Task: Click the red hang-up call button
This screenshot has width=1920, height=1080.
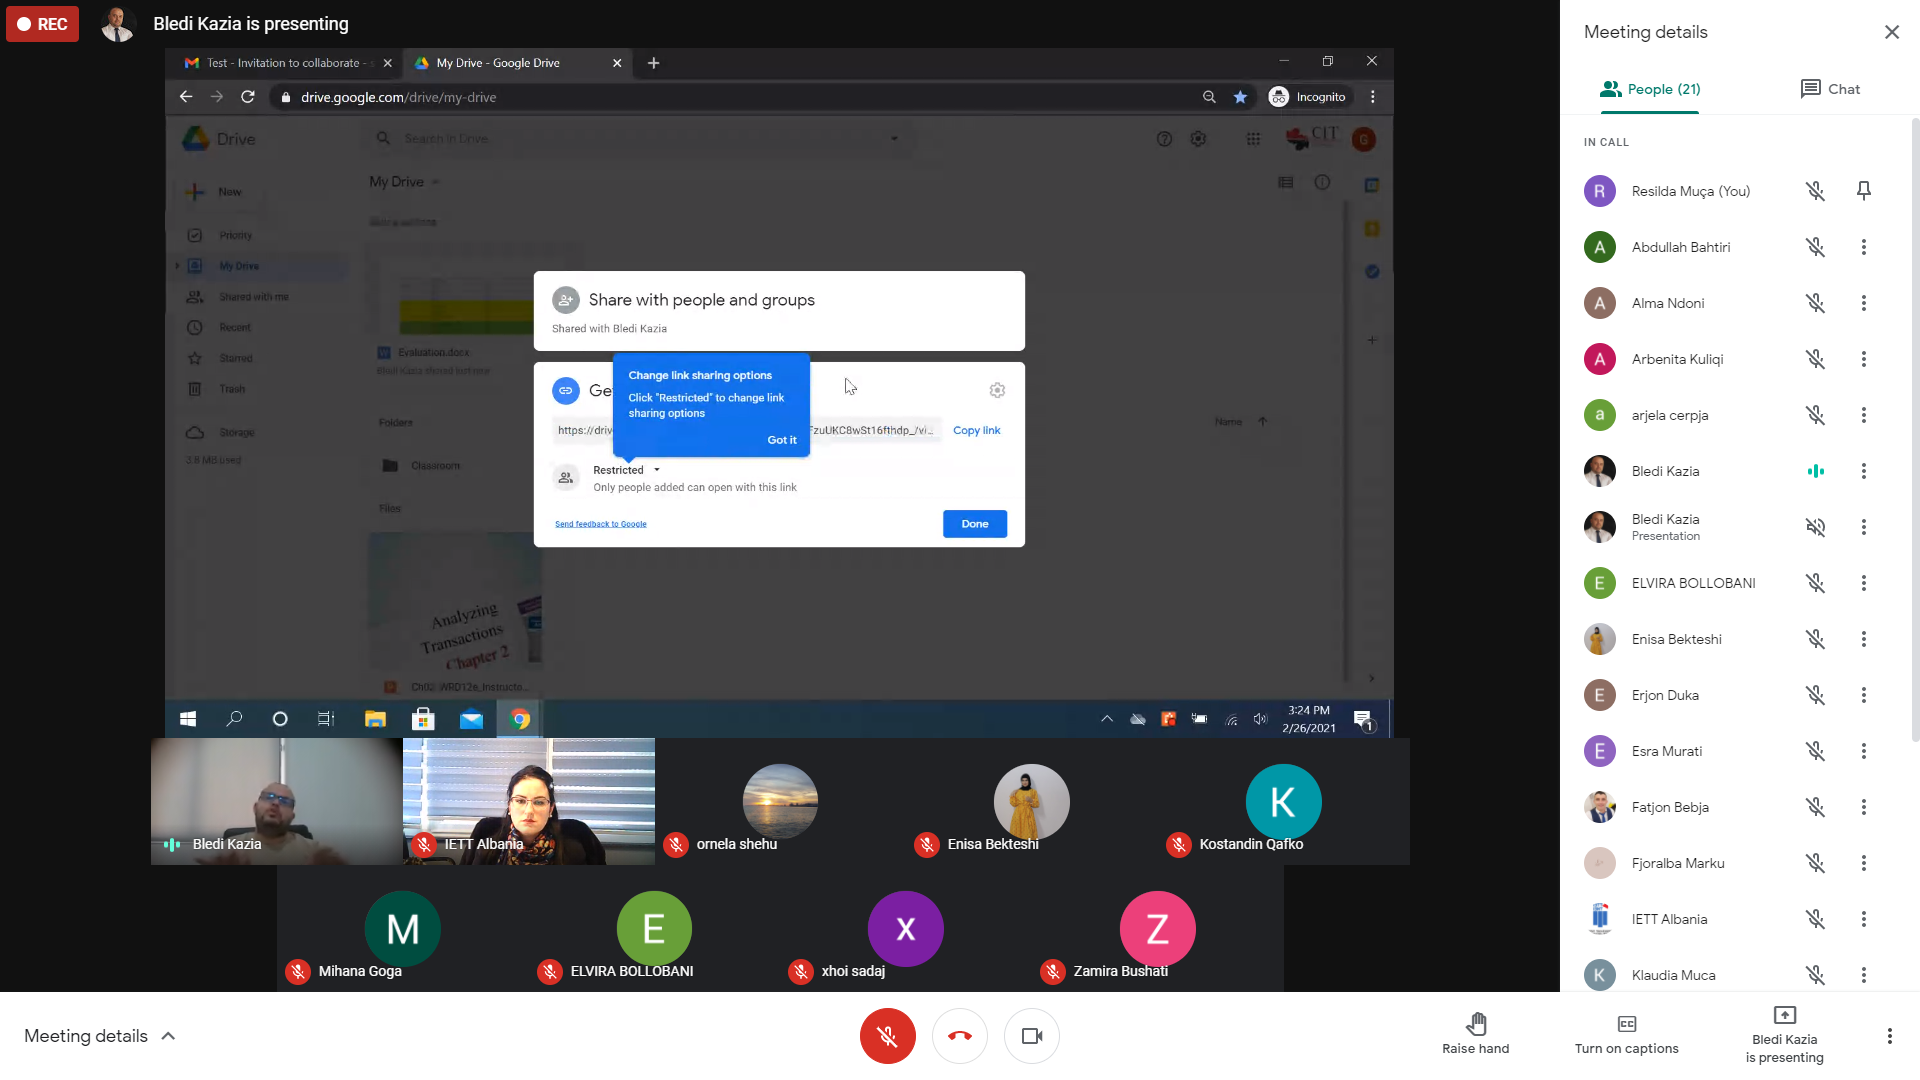Action: point(959,1036)
